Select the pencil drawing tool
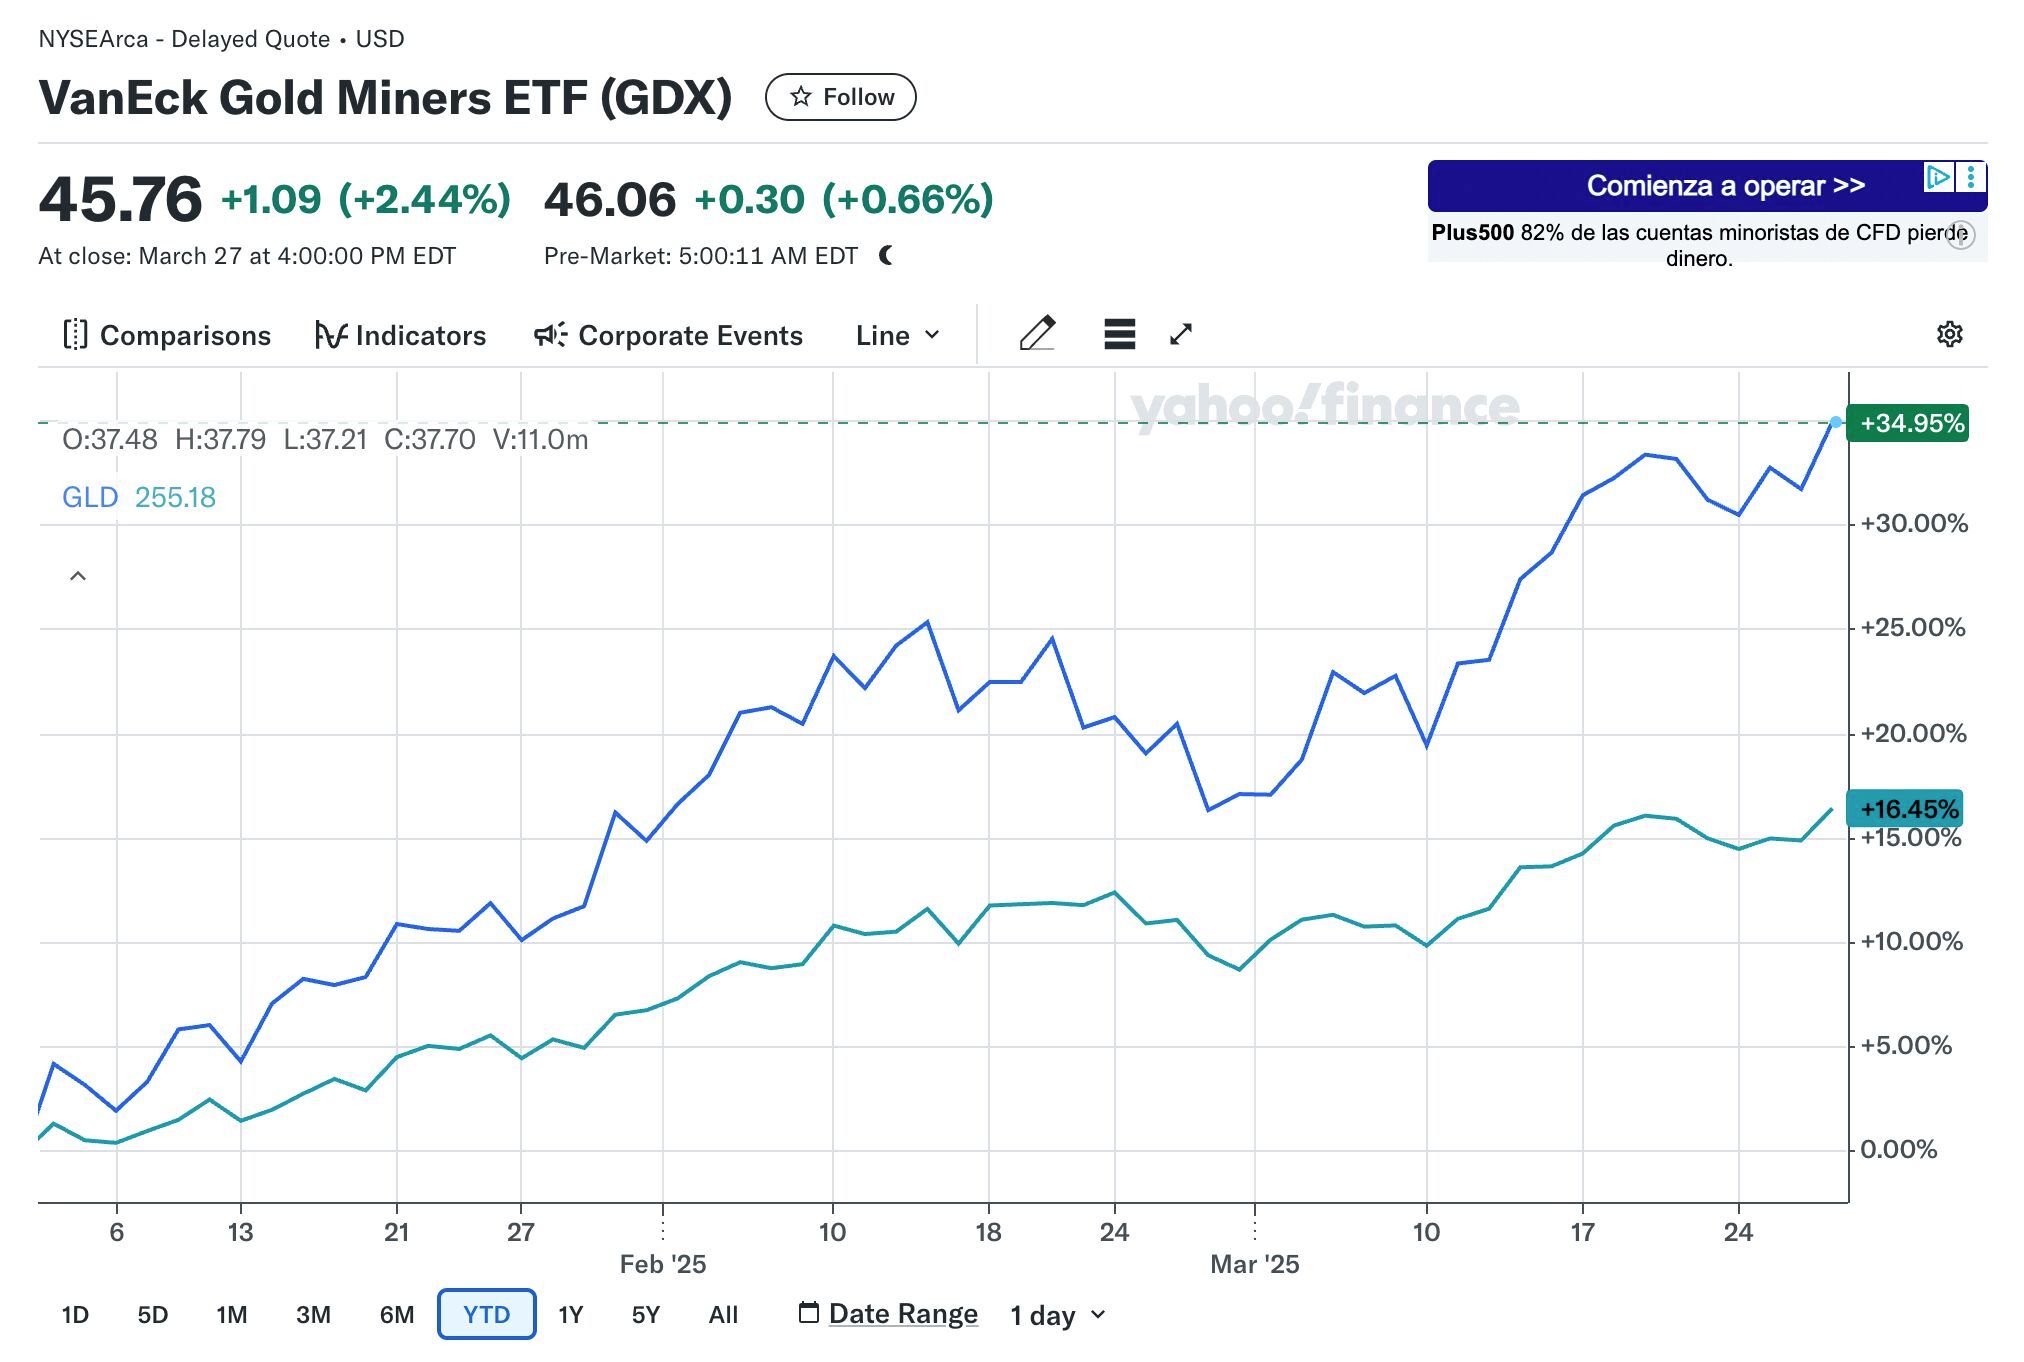This screenshot has height=1362, width=2024. [x=1037, y=333]
